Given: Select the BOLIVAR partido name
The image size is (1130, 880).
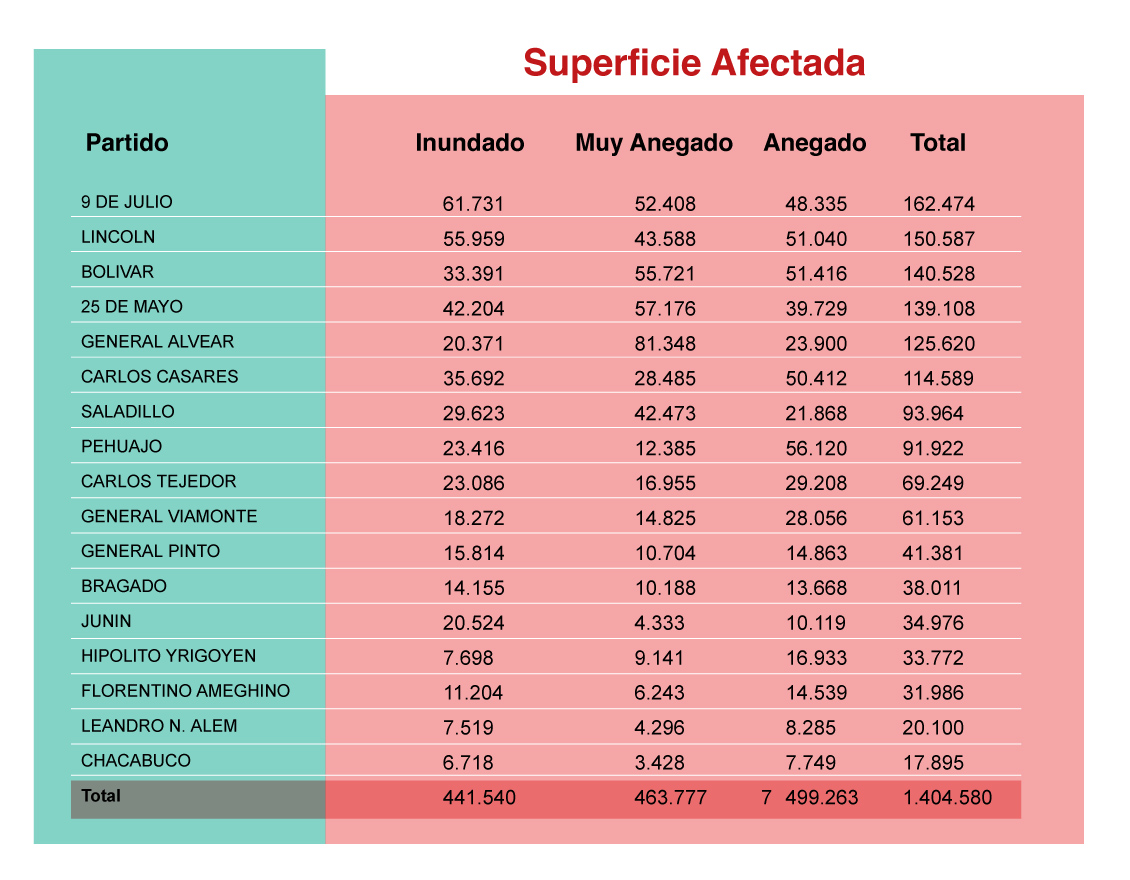Looking at the screenshot, I should (x=117, y=272).
